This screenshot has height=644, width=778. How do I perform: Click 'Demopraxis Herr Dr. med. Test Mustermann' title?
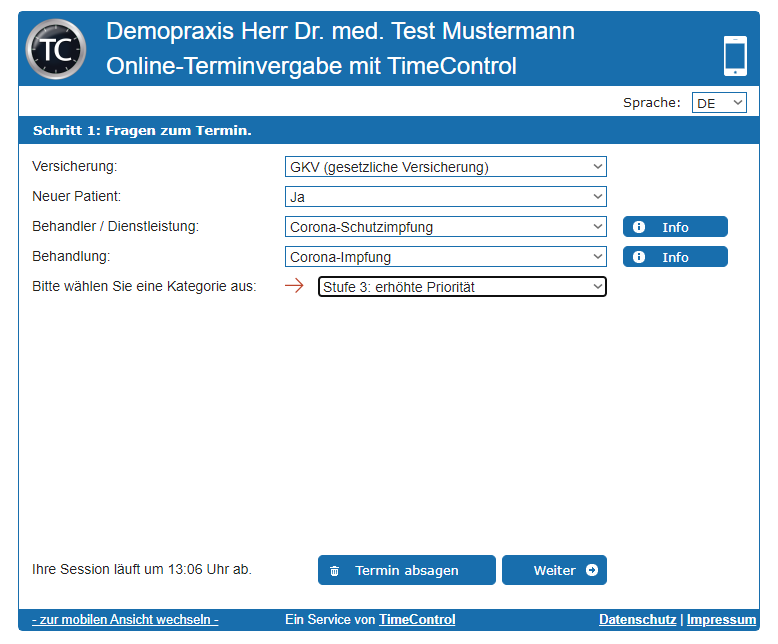tap(340, 31)
